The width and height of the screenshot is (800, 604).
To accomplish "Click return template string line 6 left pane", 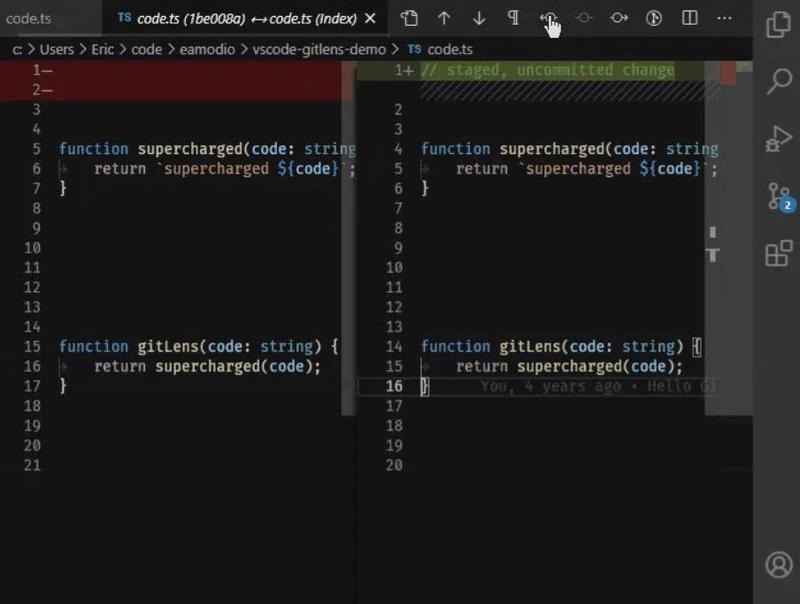I will (x=224, y=169).
